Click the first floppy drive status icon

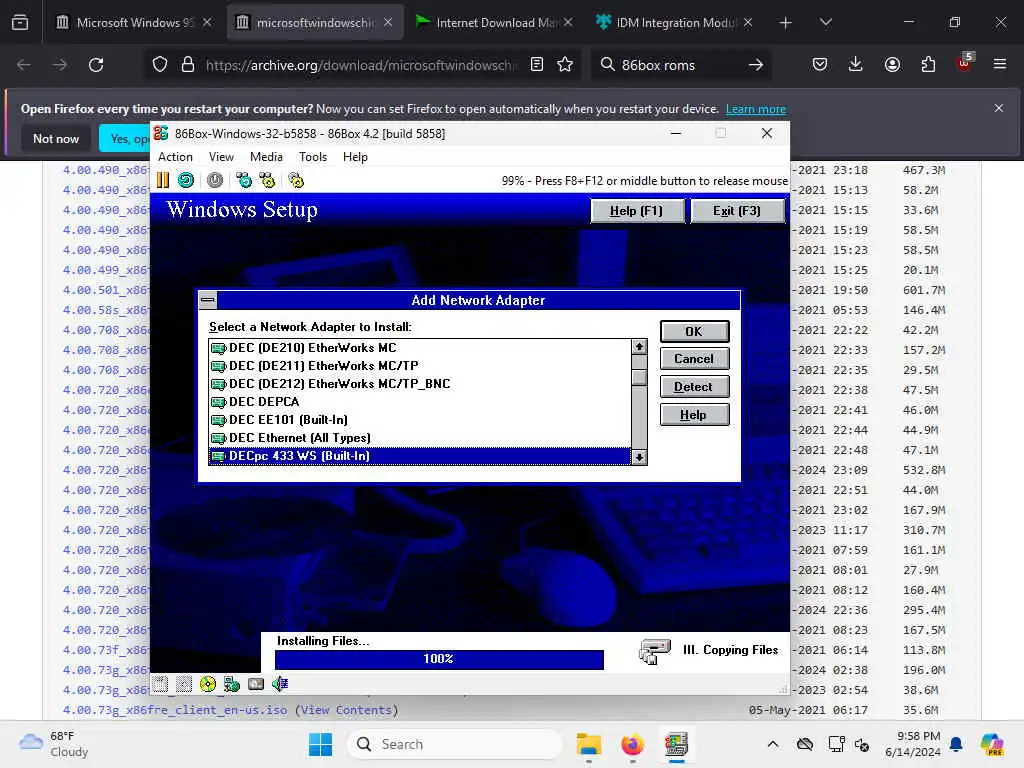pos(161,684)
